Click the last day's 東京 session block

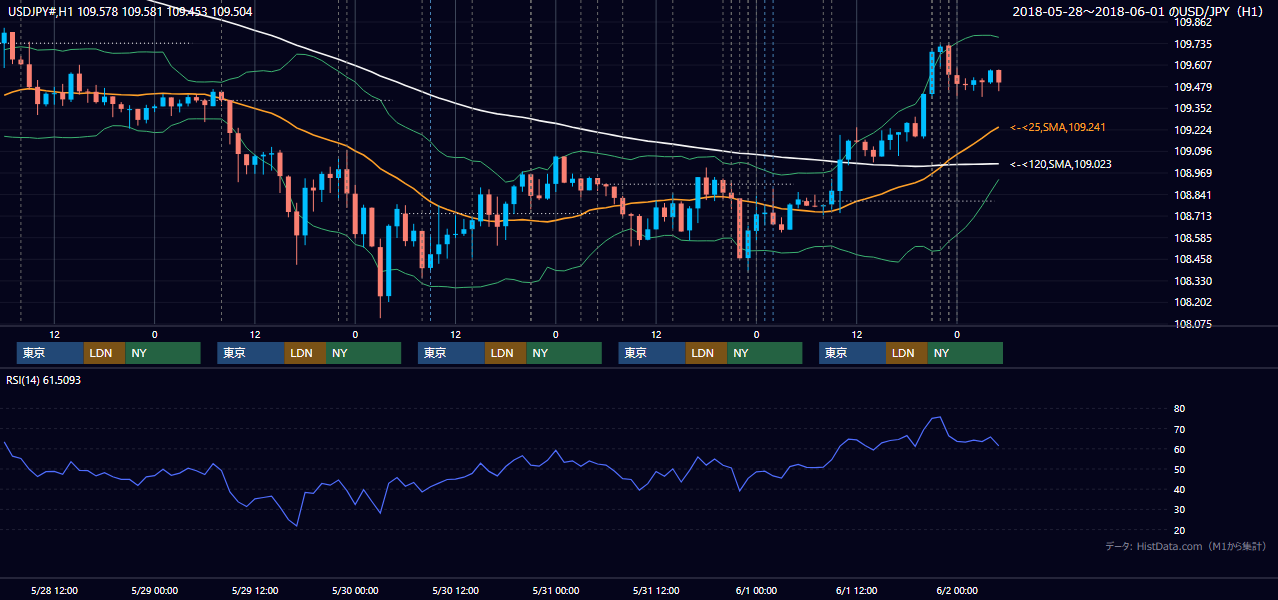click(x=852, y=353)
